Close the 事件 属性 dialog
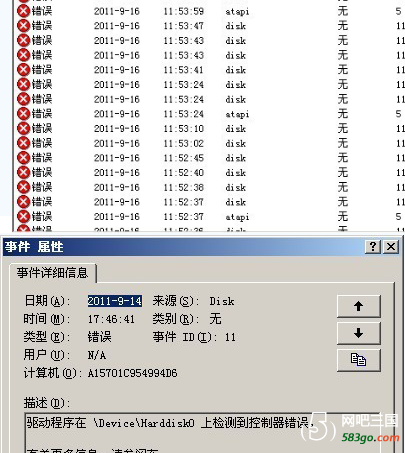 [x=391, y=247]
